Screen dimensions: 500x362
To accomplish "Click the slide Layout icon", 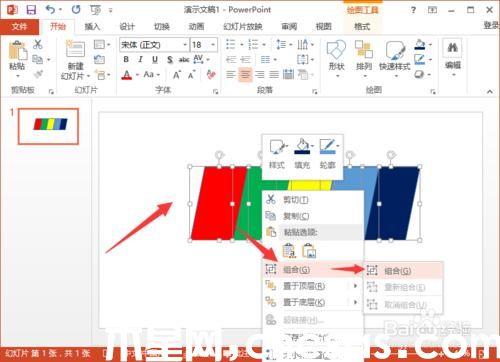I will click(99, 44).
